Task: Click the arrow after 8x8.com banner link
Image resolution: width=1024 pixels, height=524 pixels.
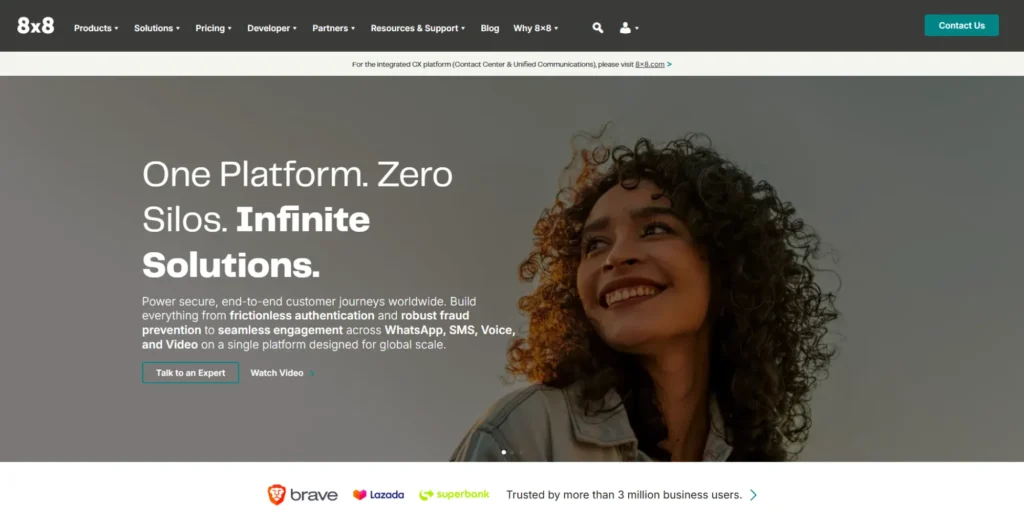Action: [669, 64]
